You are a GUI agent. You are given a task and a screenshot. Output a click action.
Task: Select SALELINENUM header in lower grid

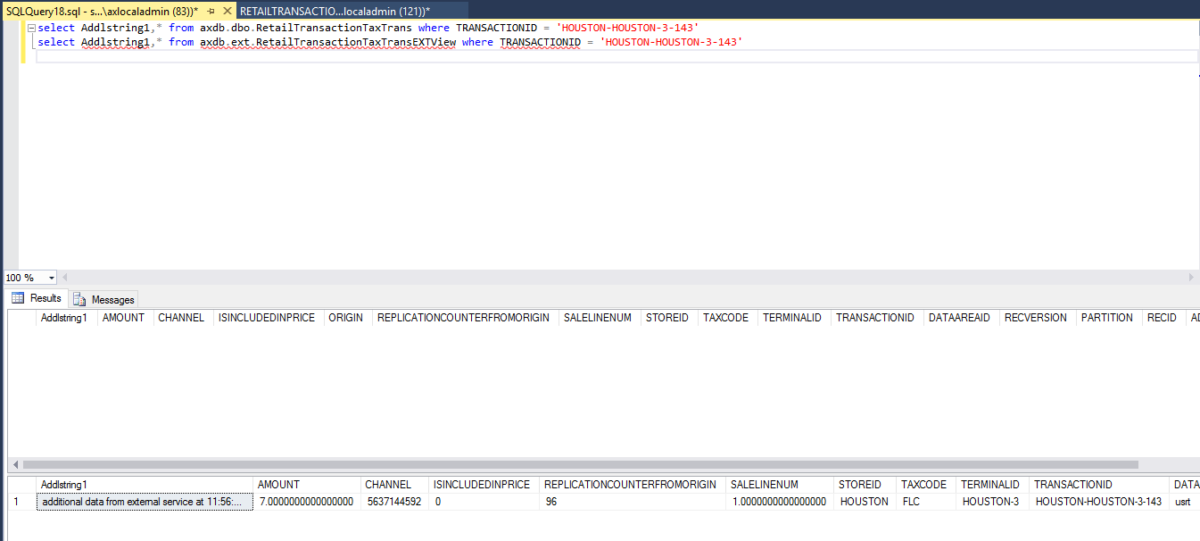click(781, 484)
